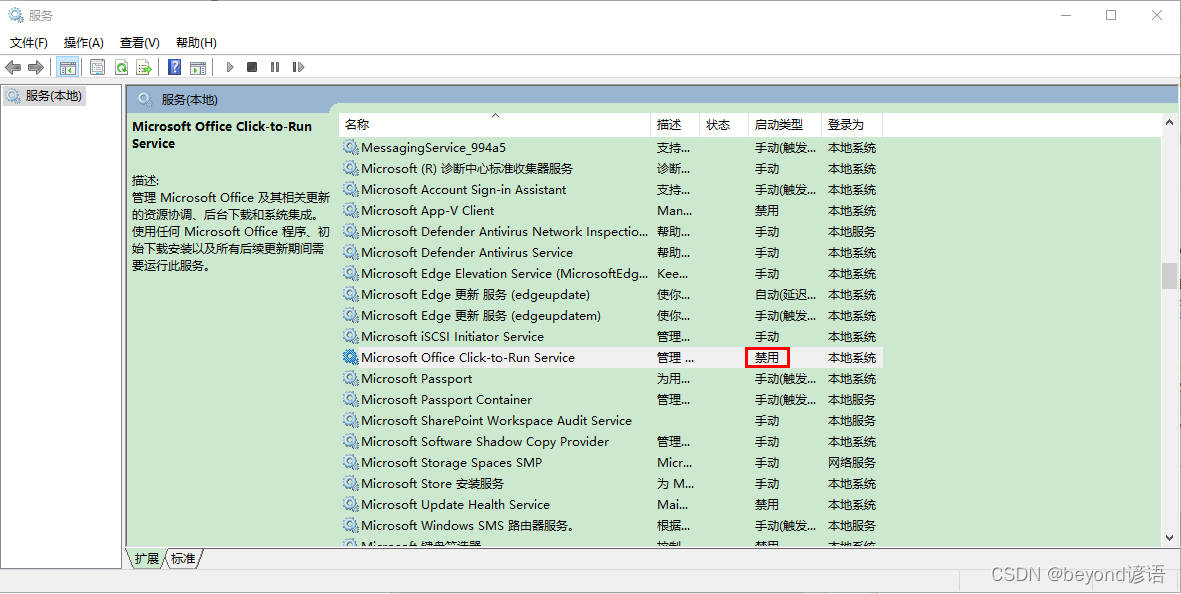This screenshot has width=1181, height=594.
Task: Click the Microsoft Passport Container gear icon
Action: 350,400
